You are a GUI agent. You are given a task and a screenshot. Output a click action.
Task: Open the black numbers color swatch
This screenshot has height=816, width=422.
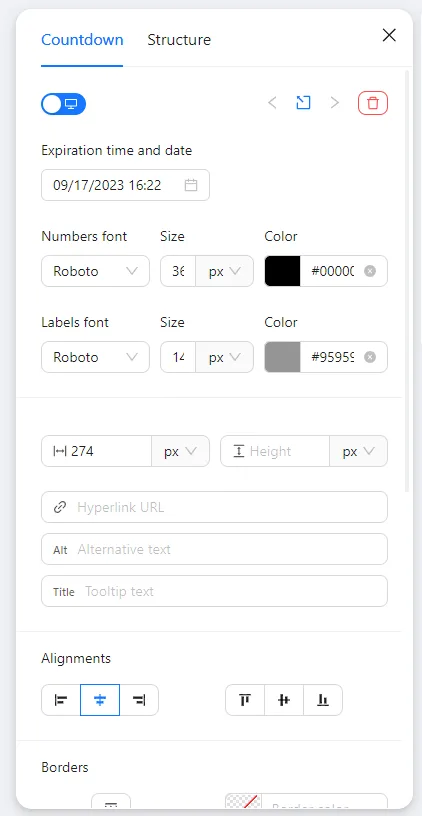[x=283, y=271]
